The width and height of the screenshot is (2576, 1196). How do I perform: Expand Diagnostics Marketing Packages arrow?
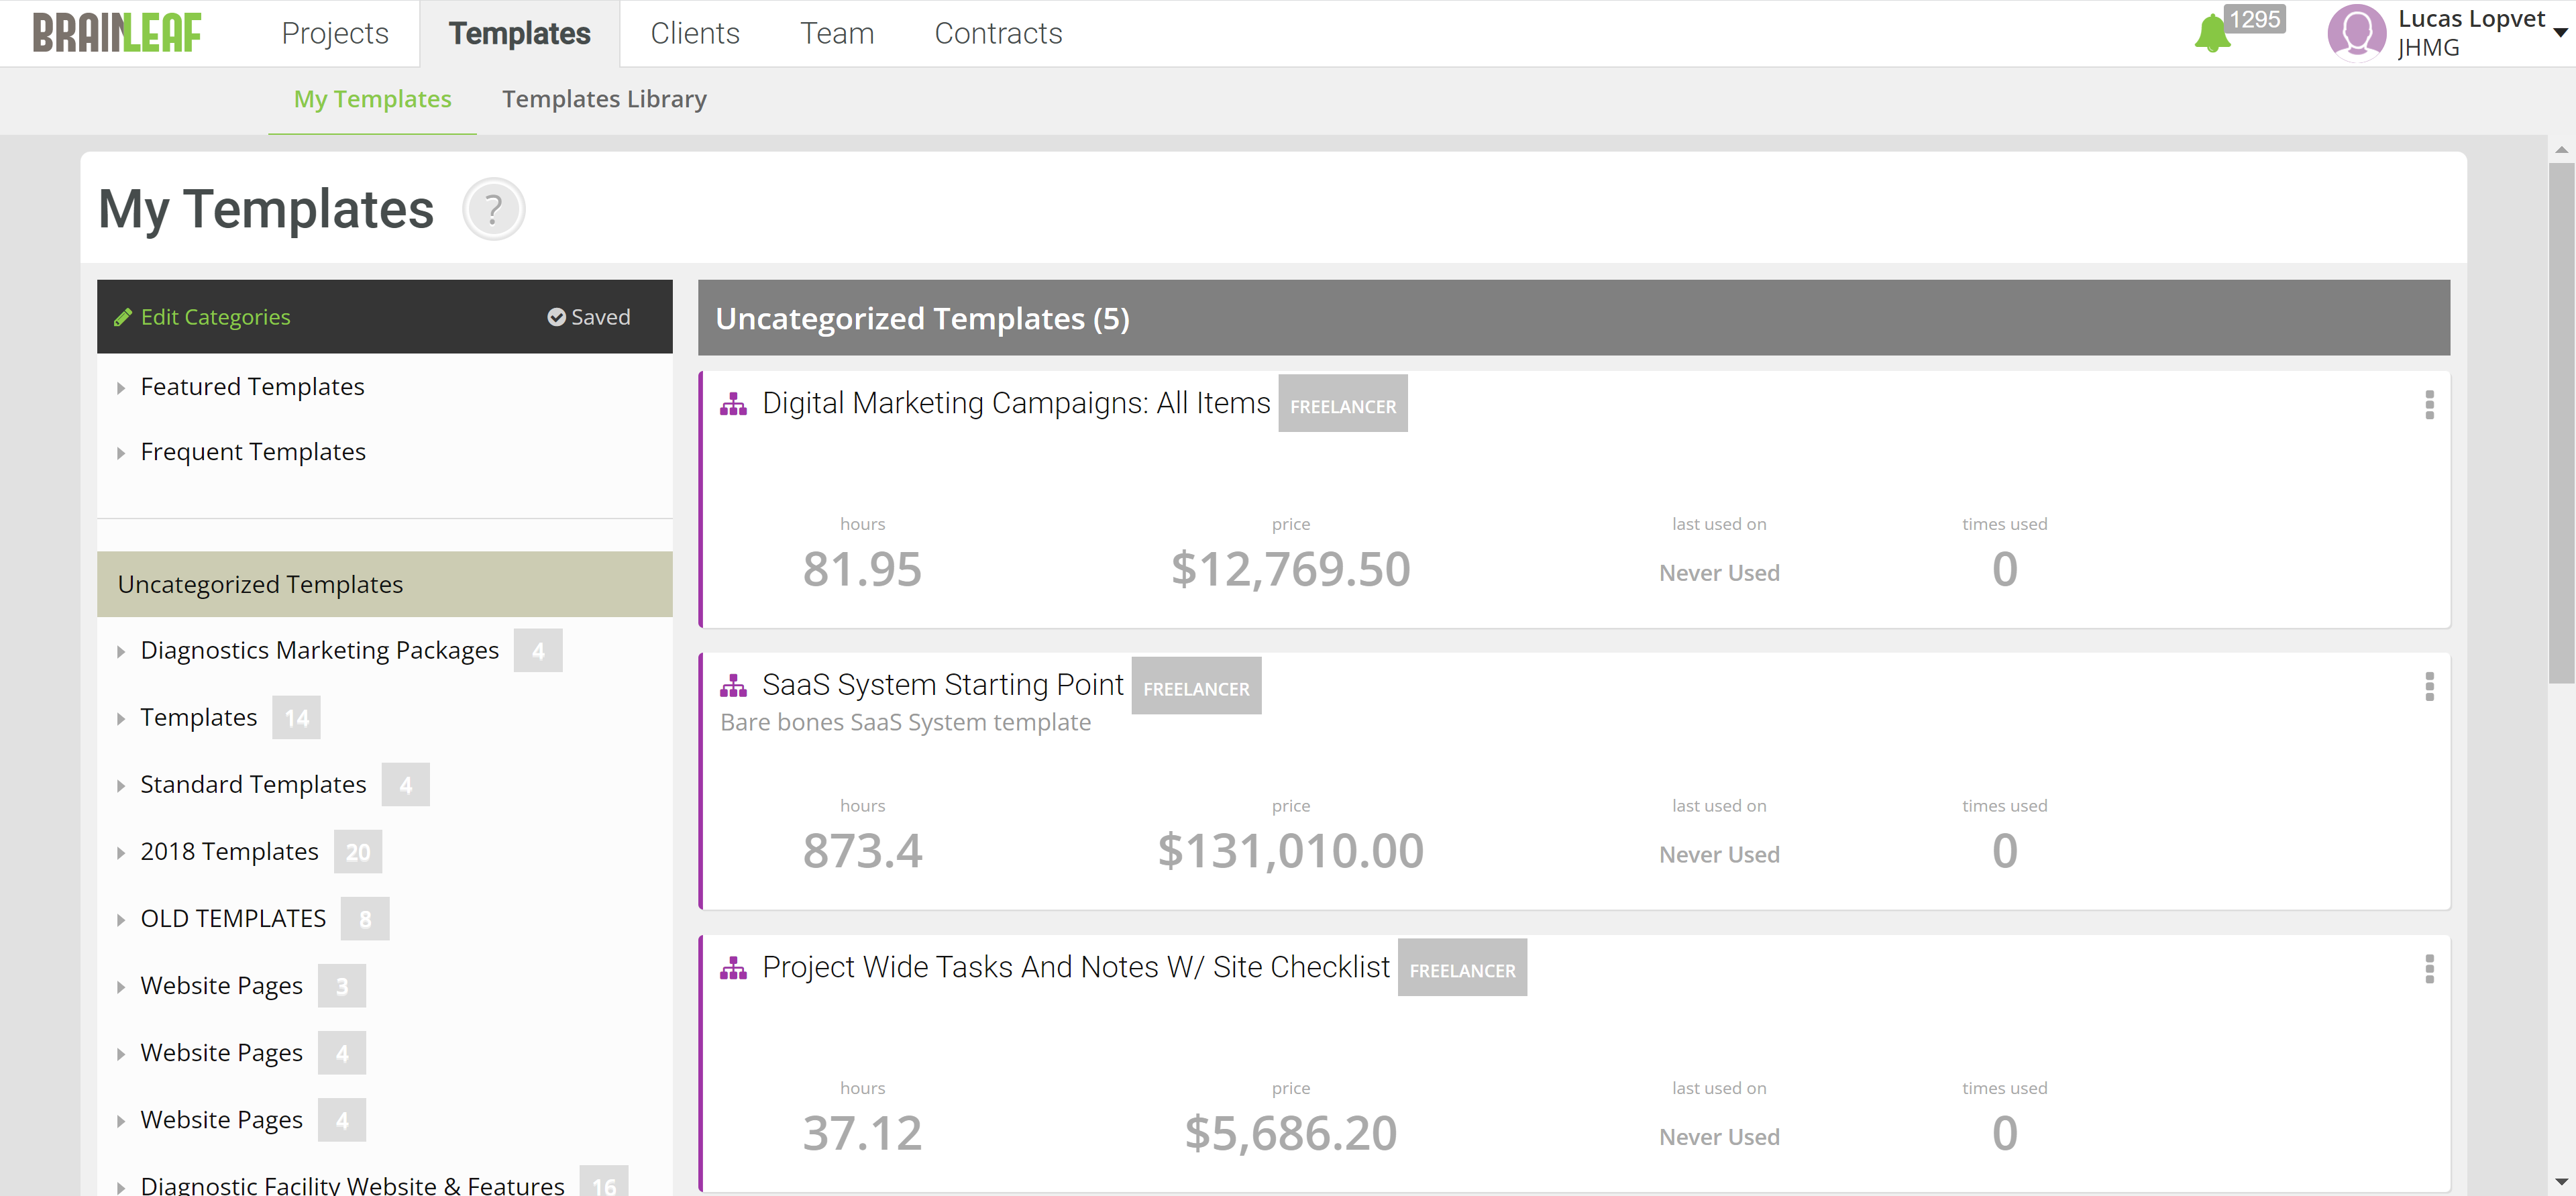121,652
